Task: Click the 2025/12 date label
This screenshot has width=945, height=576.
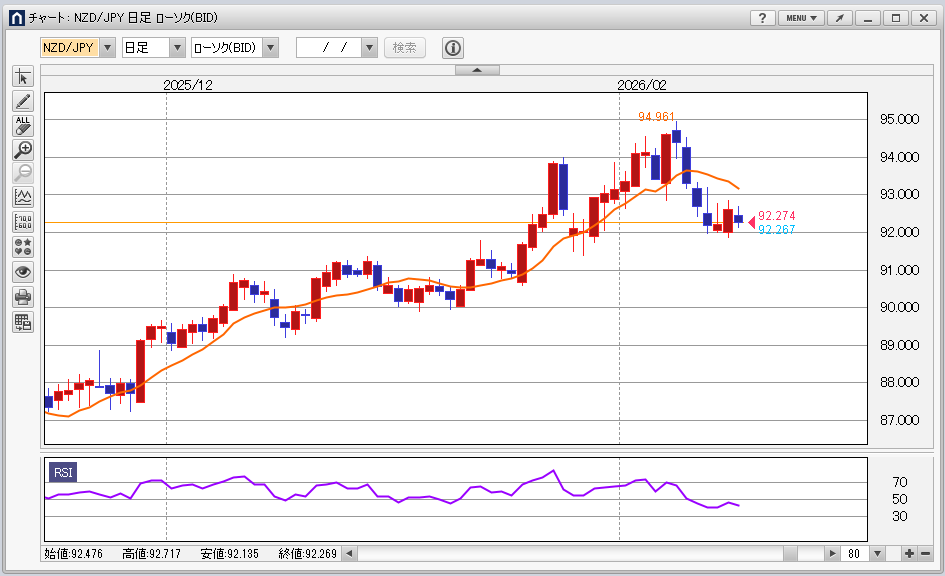Action: (188, 85)
